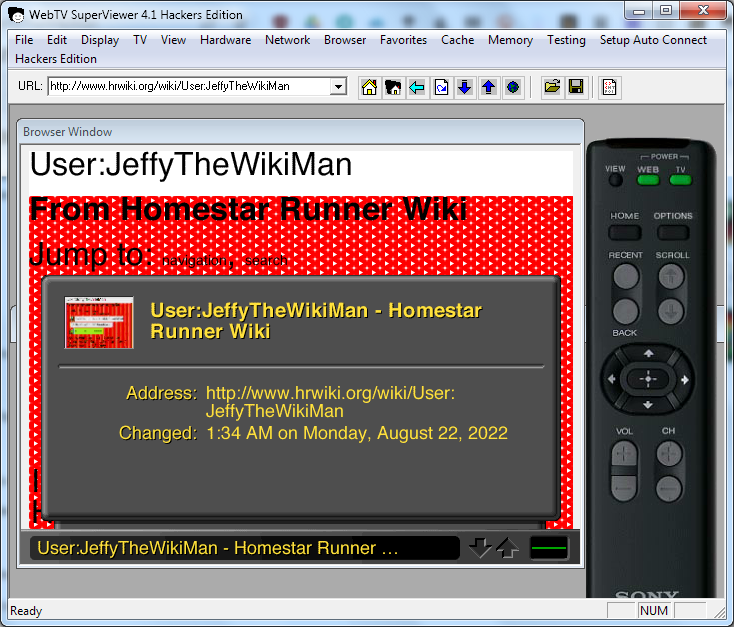734x627 pixels.
Task: Open the Display menu
Action: tap(100, 40)
